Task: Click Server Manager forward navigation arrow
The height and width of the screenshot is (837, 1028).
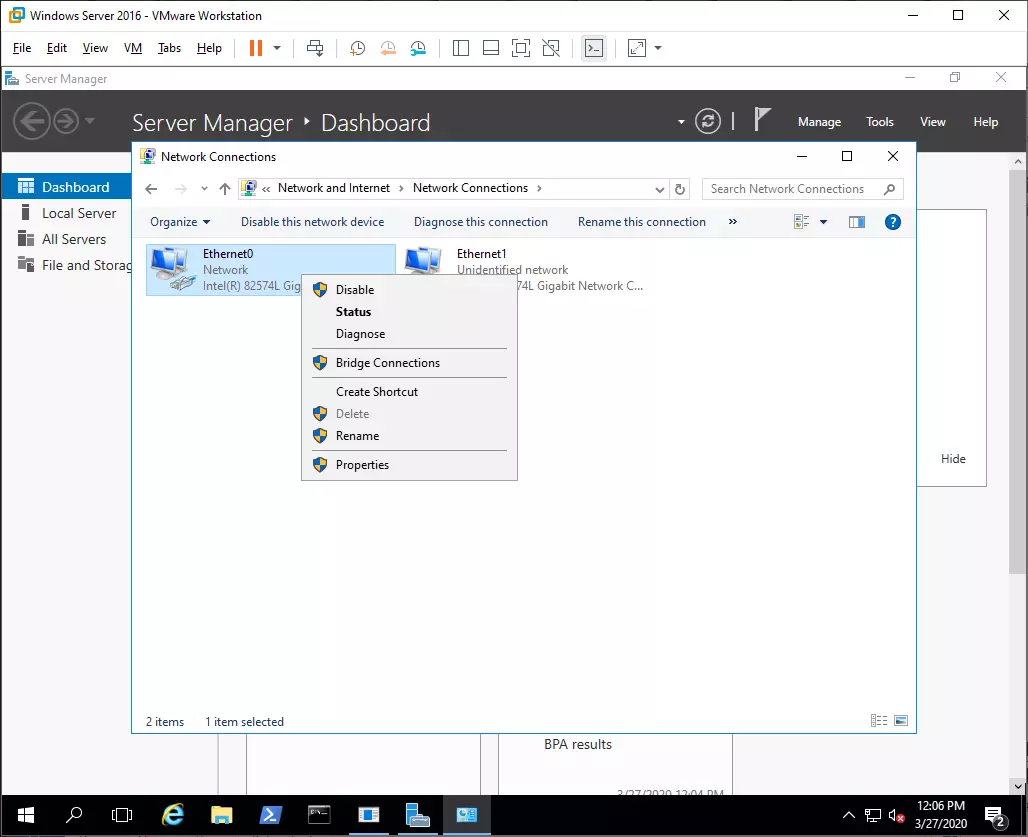Action: pyautogui.click(x=66, y=121)
